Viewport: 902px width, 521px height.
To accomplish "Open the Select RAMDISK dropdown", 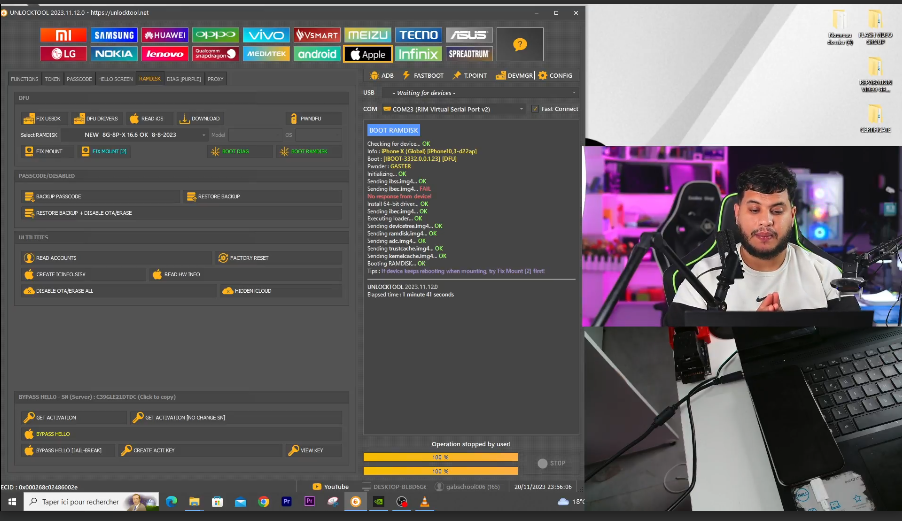I will 135,135.
